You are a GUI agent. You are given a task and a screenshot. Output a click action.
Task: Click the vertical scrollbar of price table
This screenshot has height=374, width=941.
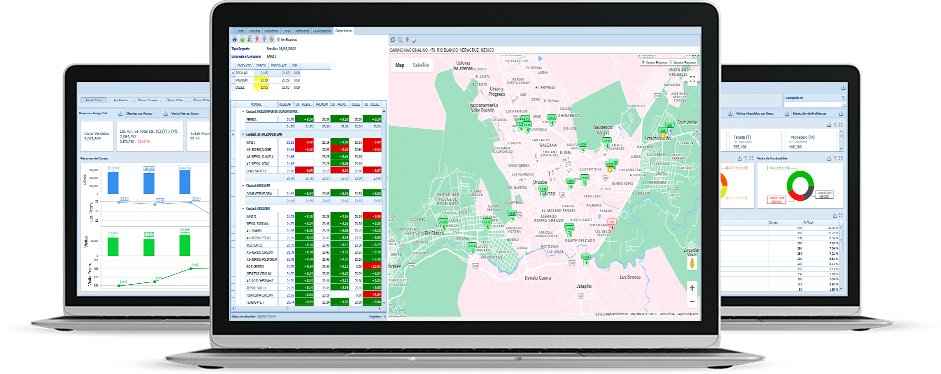(385, 207)
